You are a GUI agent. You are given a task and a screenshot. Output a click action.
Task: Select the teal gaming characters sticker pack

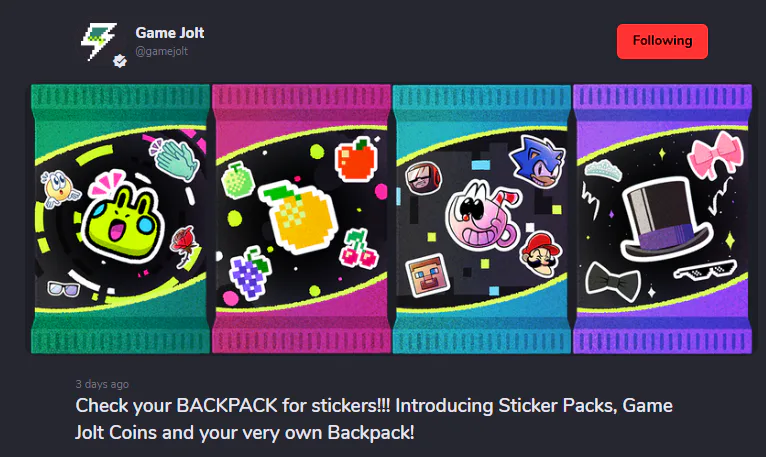point(482,218)
